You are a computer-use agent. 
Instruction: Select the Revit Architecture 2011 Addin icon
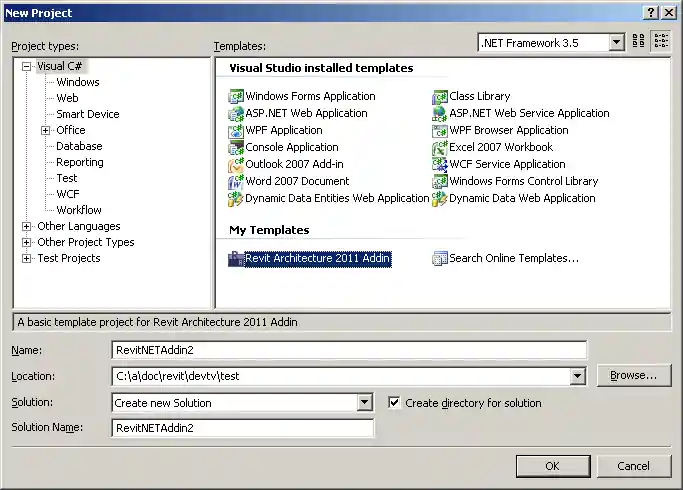[236, 258]
